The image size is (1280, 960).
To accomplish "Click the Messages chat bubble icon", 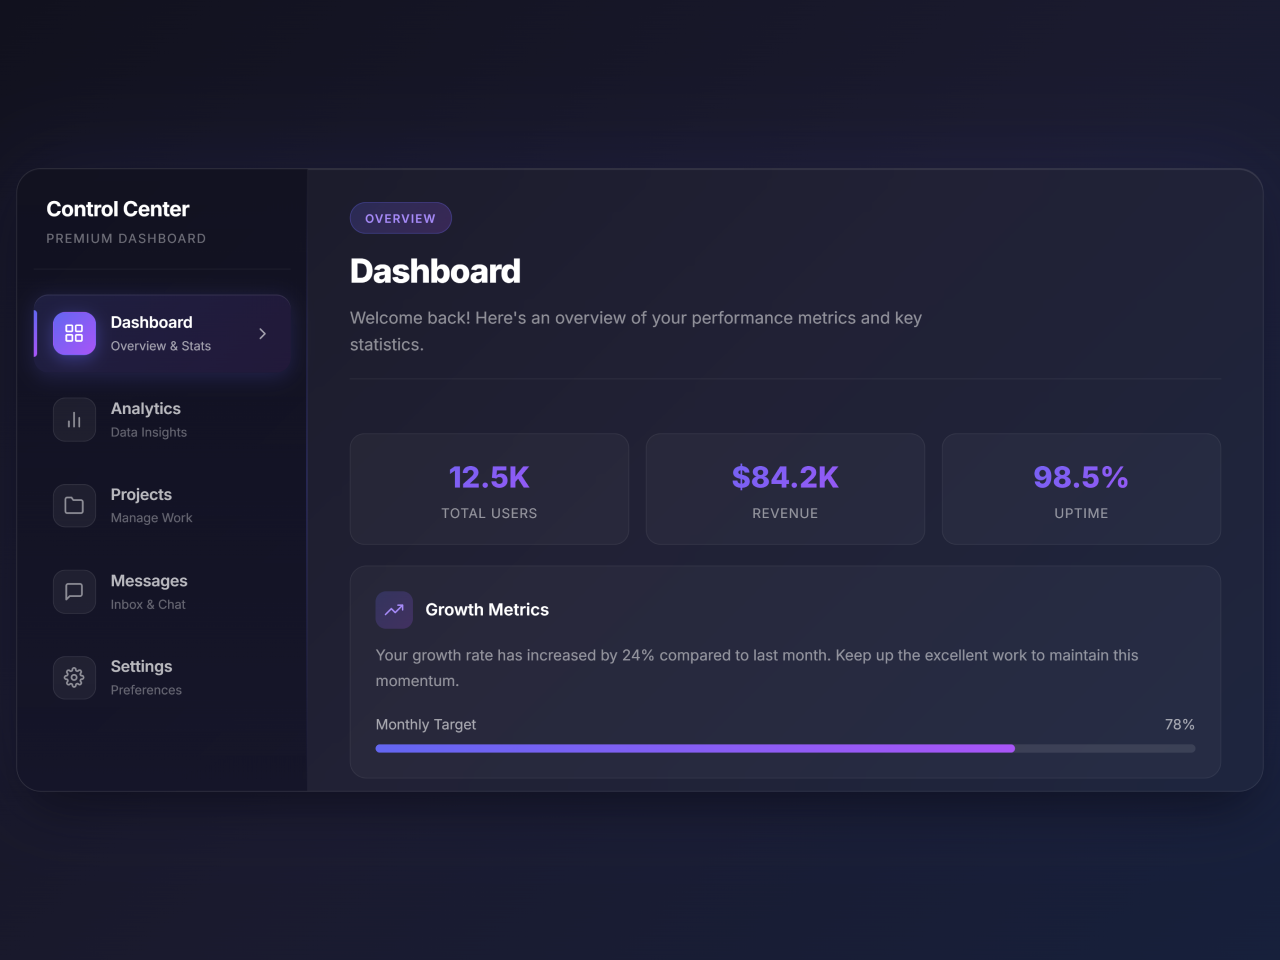I will [74, 592].
